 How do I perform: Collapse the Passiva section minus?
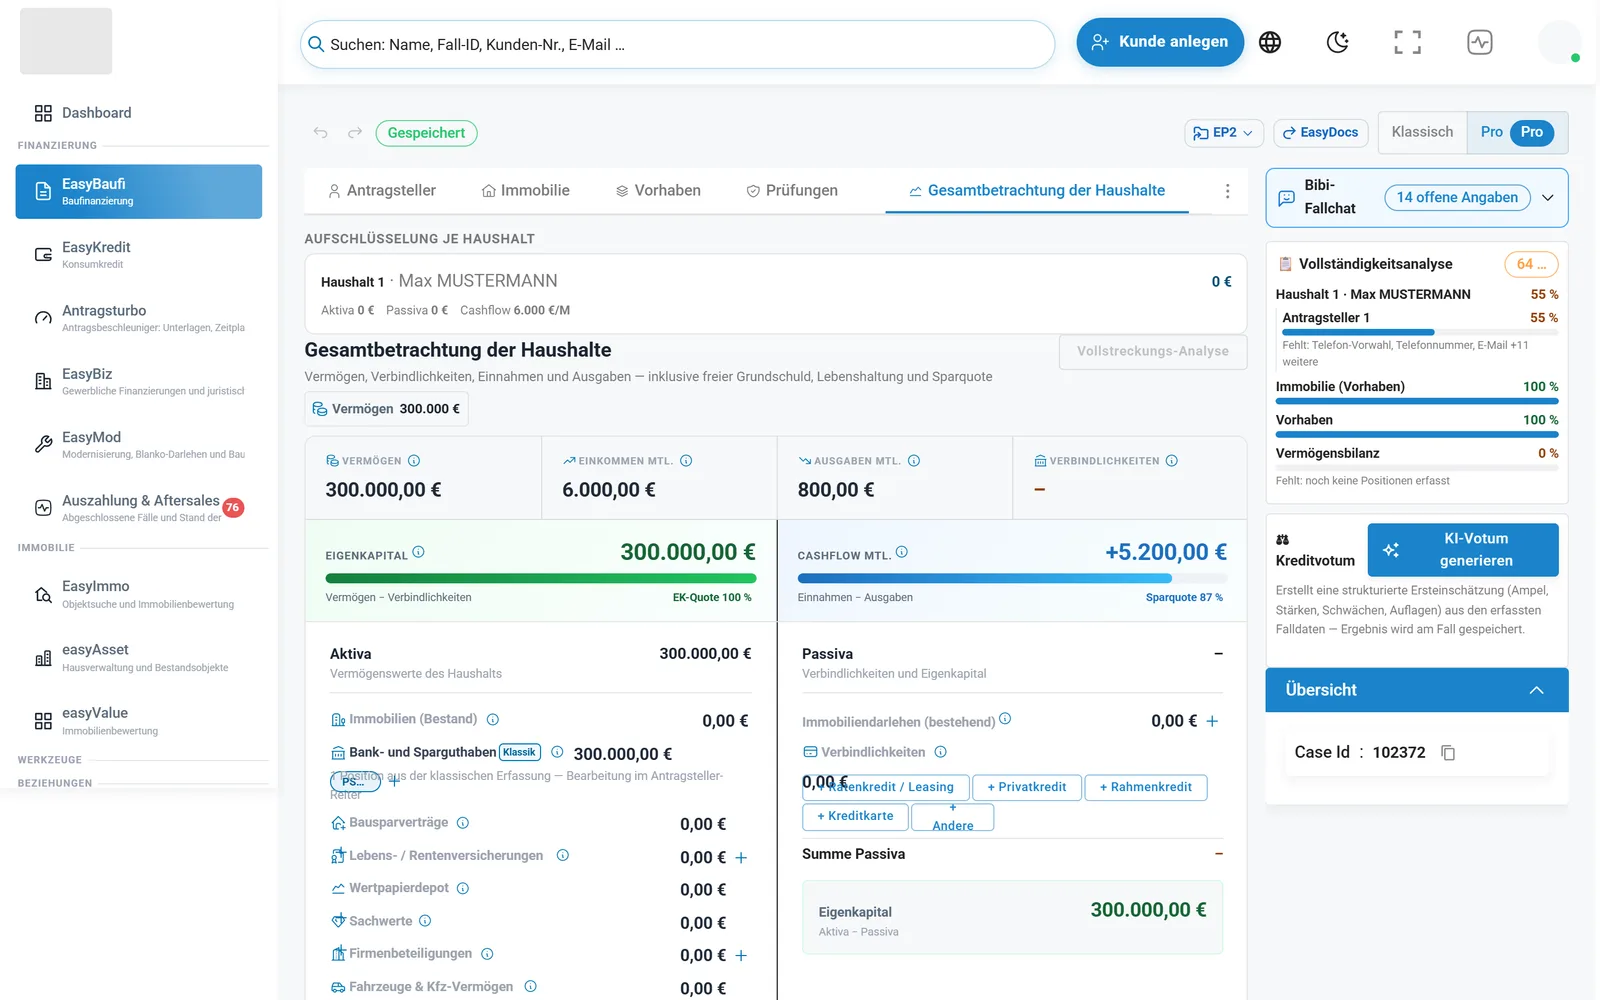[1218, 654]
